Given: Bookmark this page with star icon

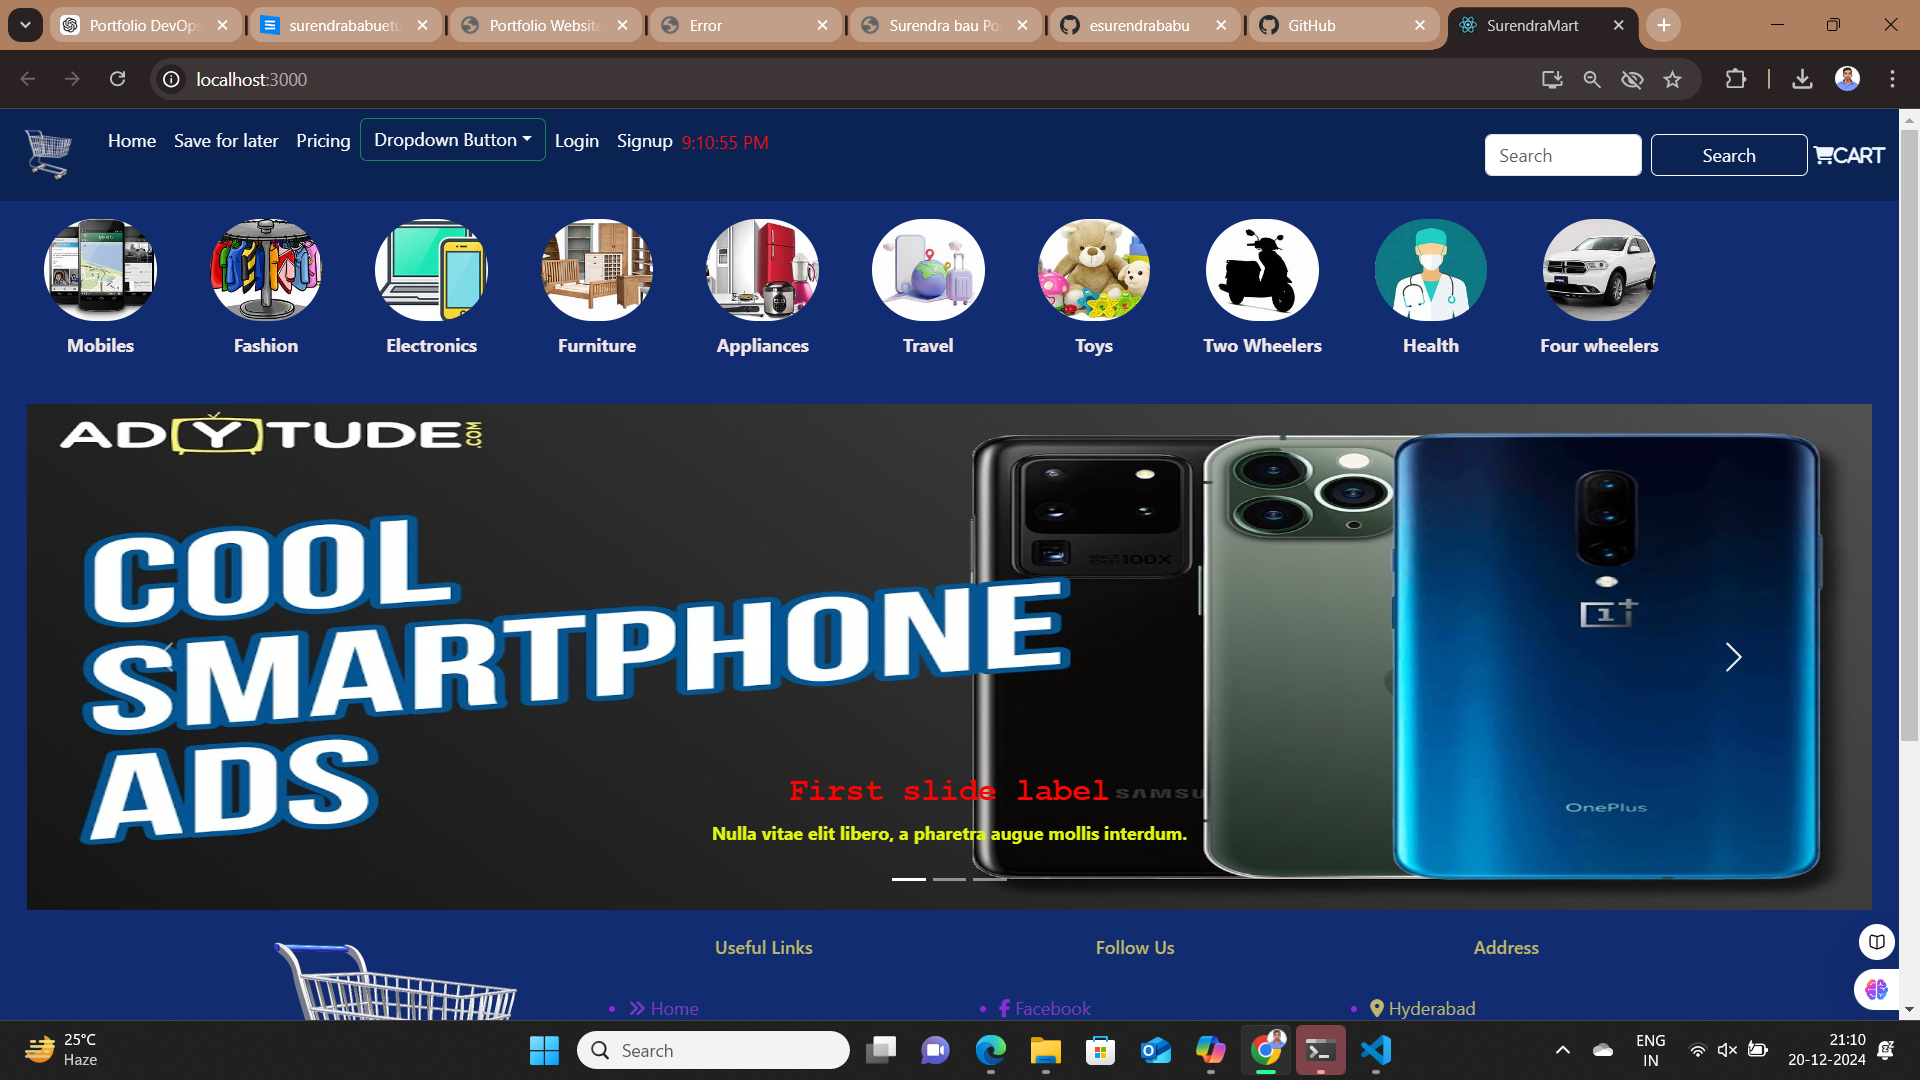Looking at the screenshot, I should point(1672,79).
